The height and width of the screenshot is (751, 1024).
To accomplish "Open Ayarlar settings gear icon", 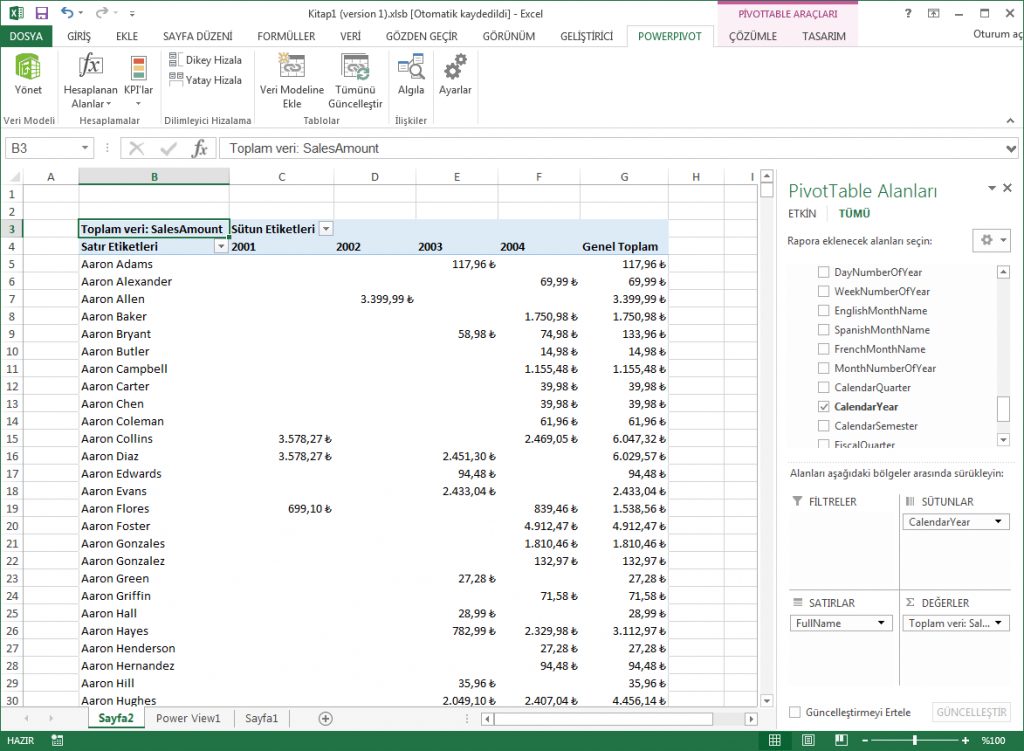I will coord(455,74).
